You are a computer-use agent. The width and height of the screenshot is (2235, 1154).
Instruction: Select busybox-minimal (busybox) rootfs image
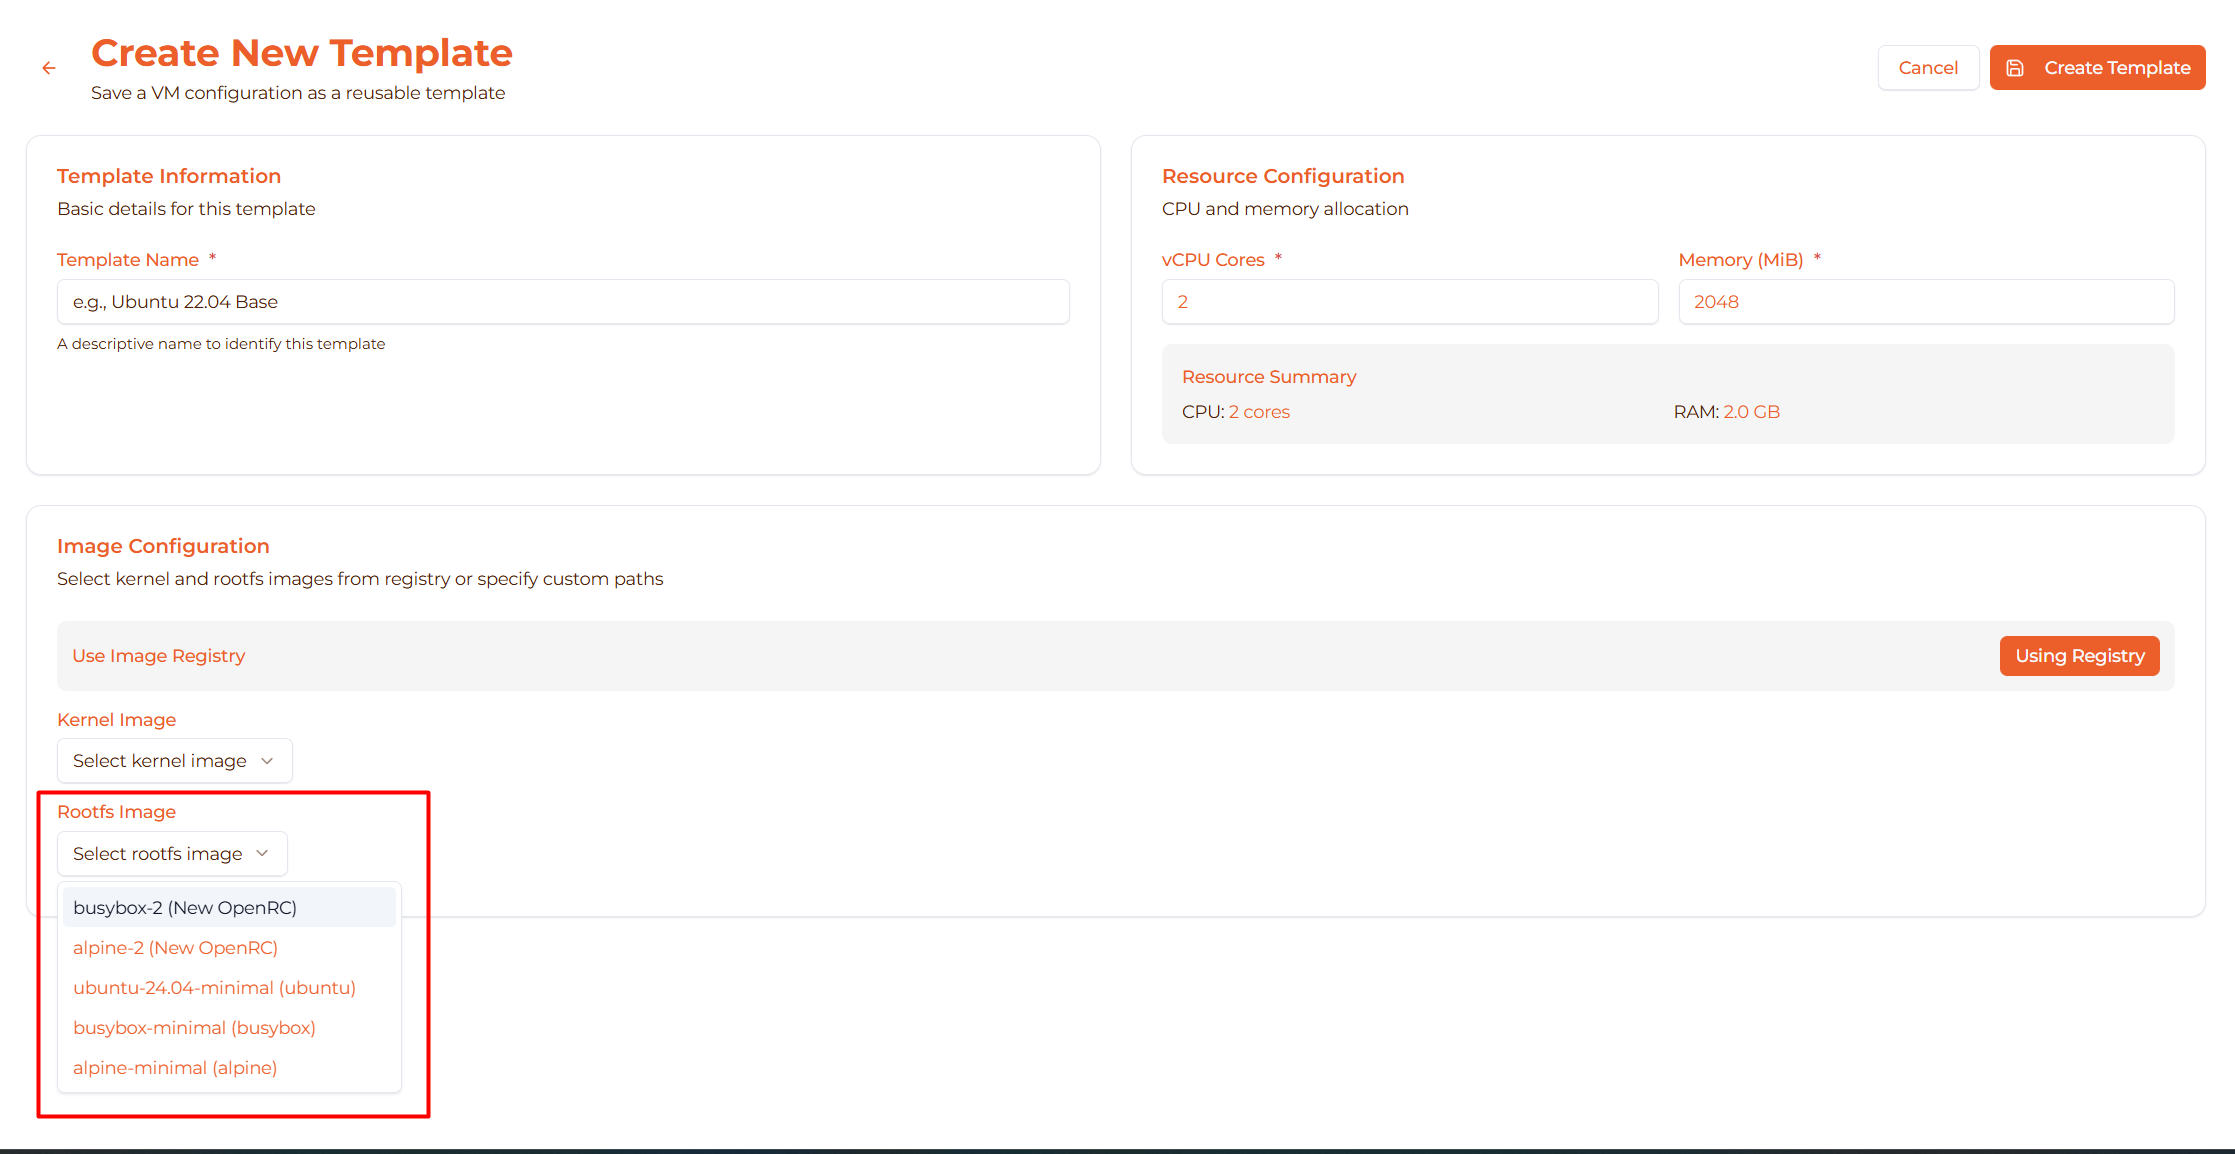(194, 1027)
